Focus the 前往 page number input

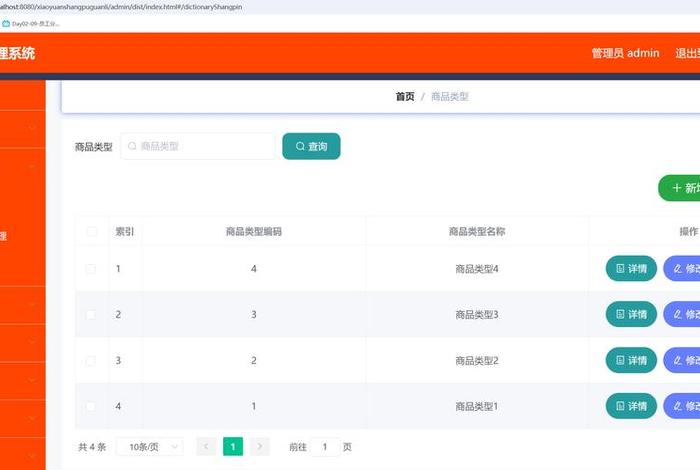(x=325, y=447)
